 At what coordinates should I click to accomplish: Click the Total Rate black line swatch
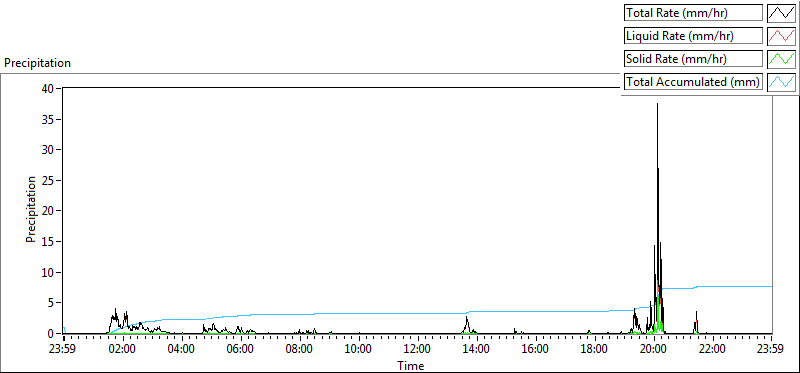pyautogui.click(x=781, y=12)
